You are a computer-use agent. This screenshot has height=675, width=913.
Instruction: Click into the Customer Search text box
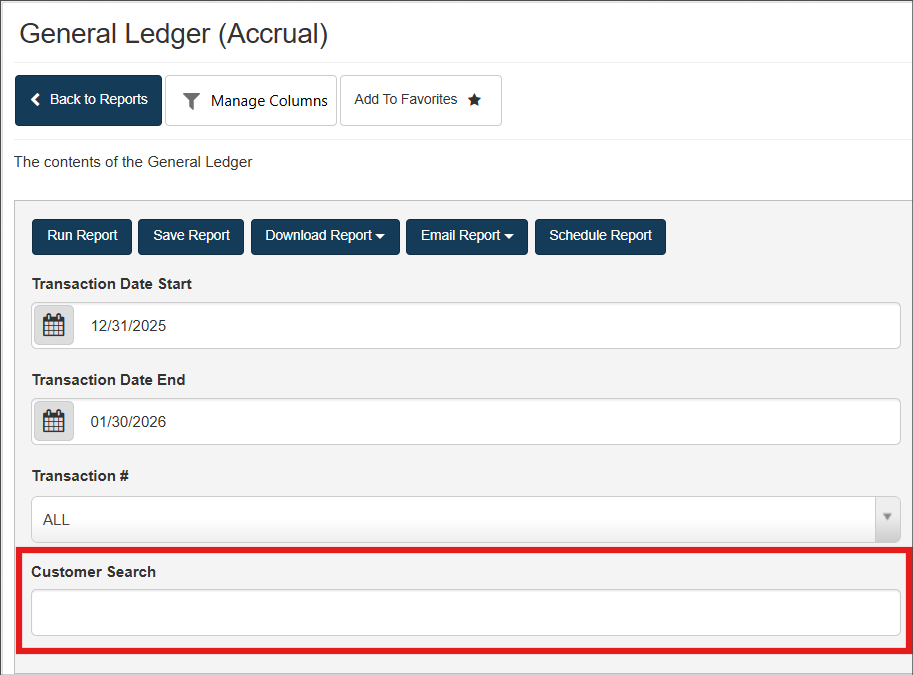(x=465, y=612)
